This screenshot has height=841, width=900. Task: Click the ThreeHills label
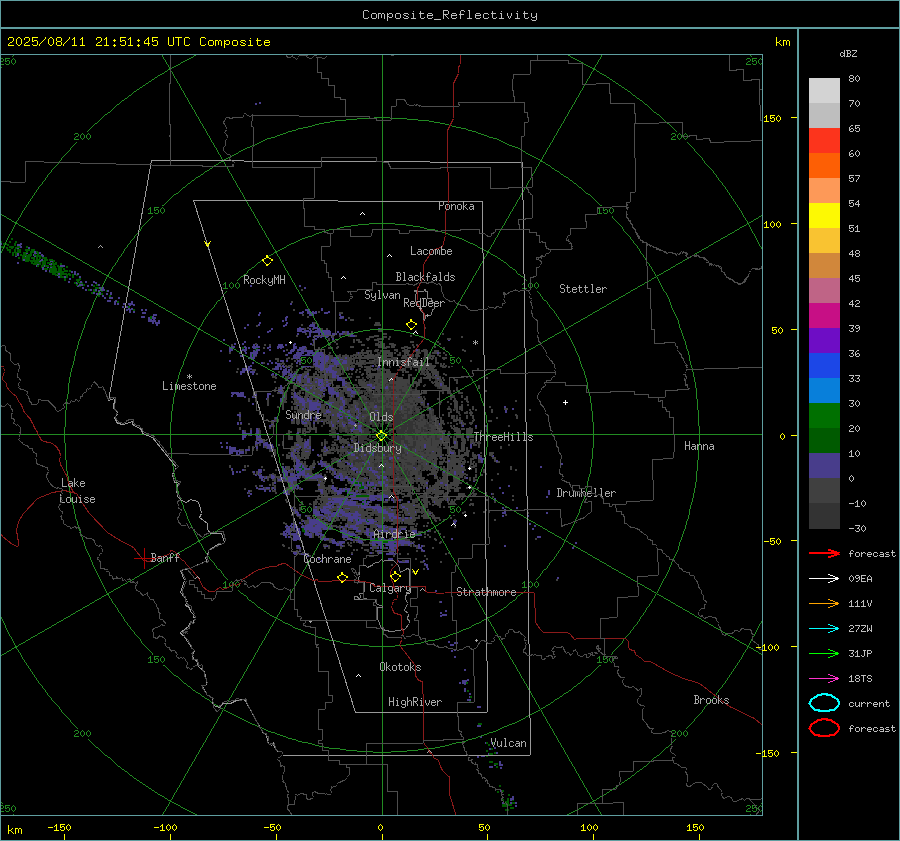pos(503,437)
